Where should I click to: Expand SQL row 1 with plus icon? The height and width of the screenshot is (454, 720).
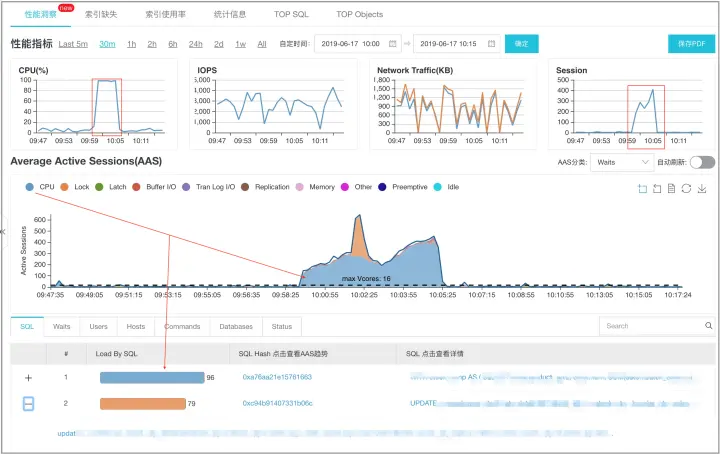pyautogui.click(x=28, y=378)
